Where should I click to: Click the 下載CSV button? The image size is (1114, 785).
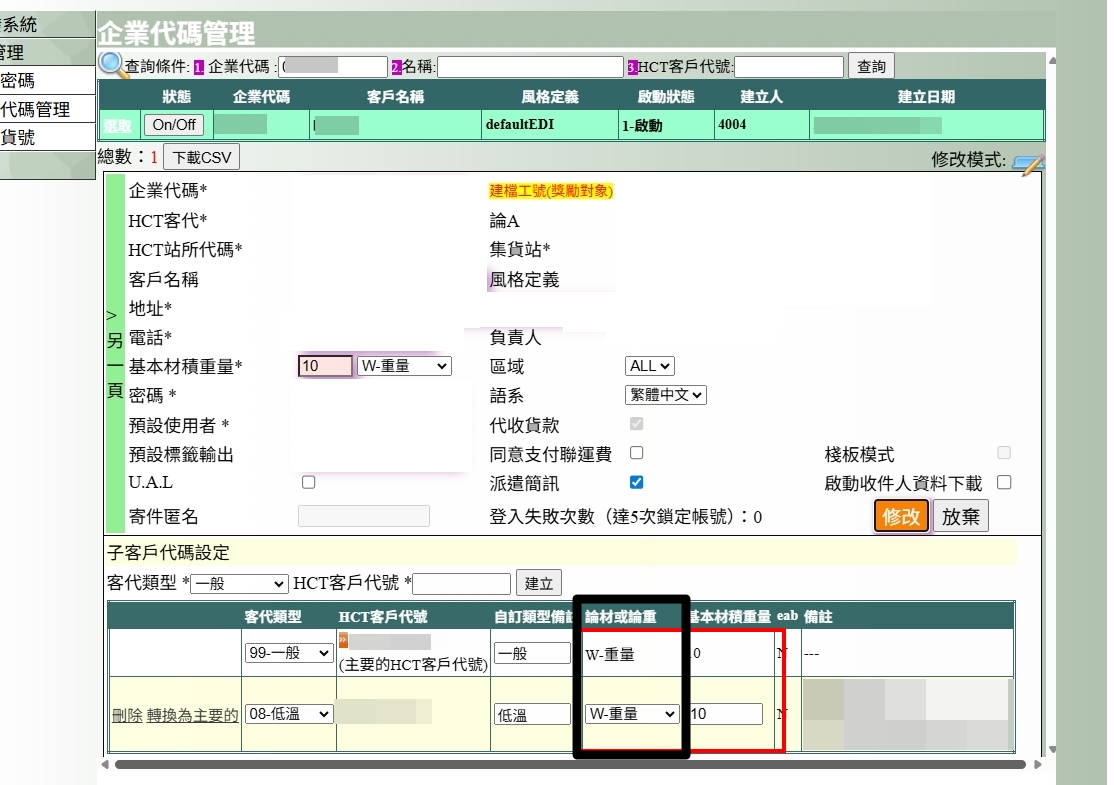[201, 158]
